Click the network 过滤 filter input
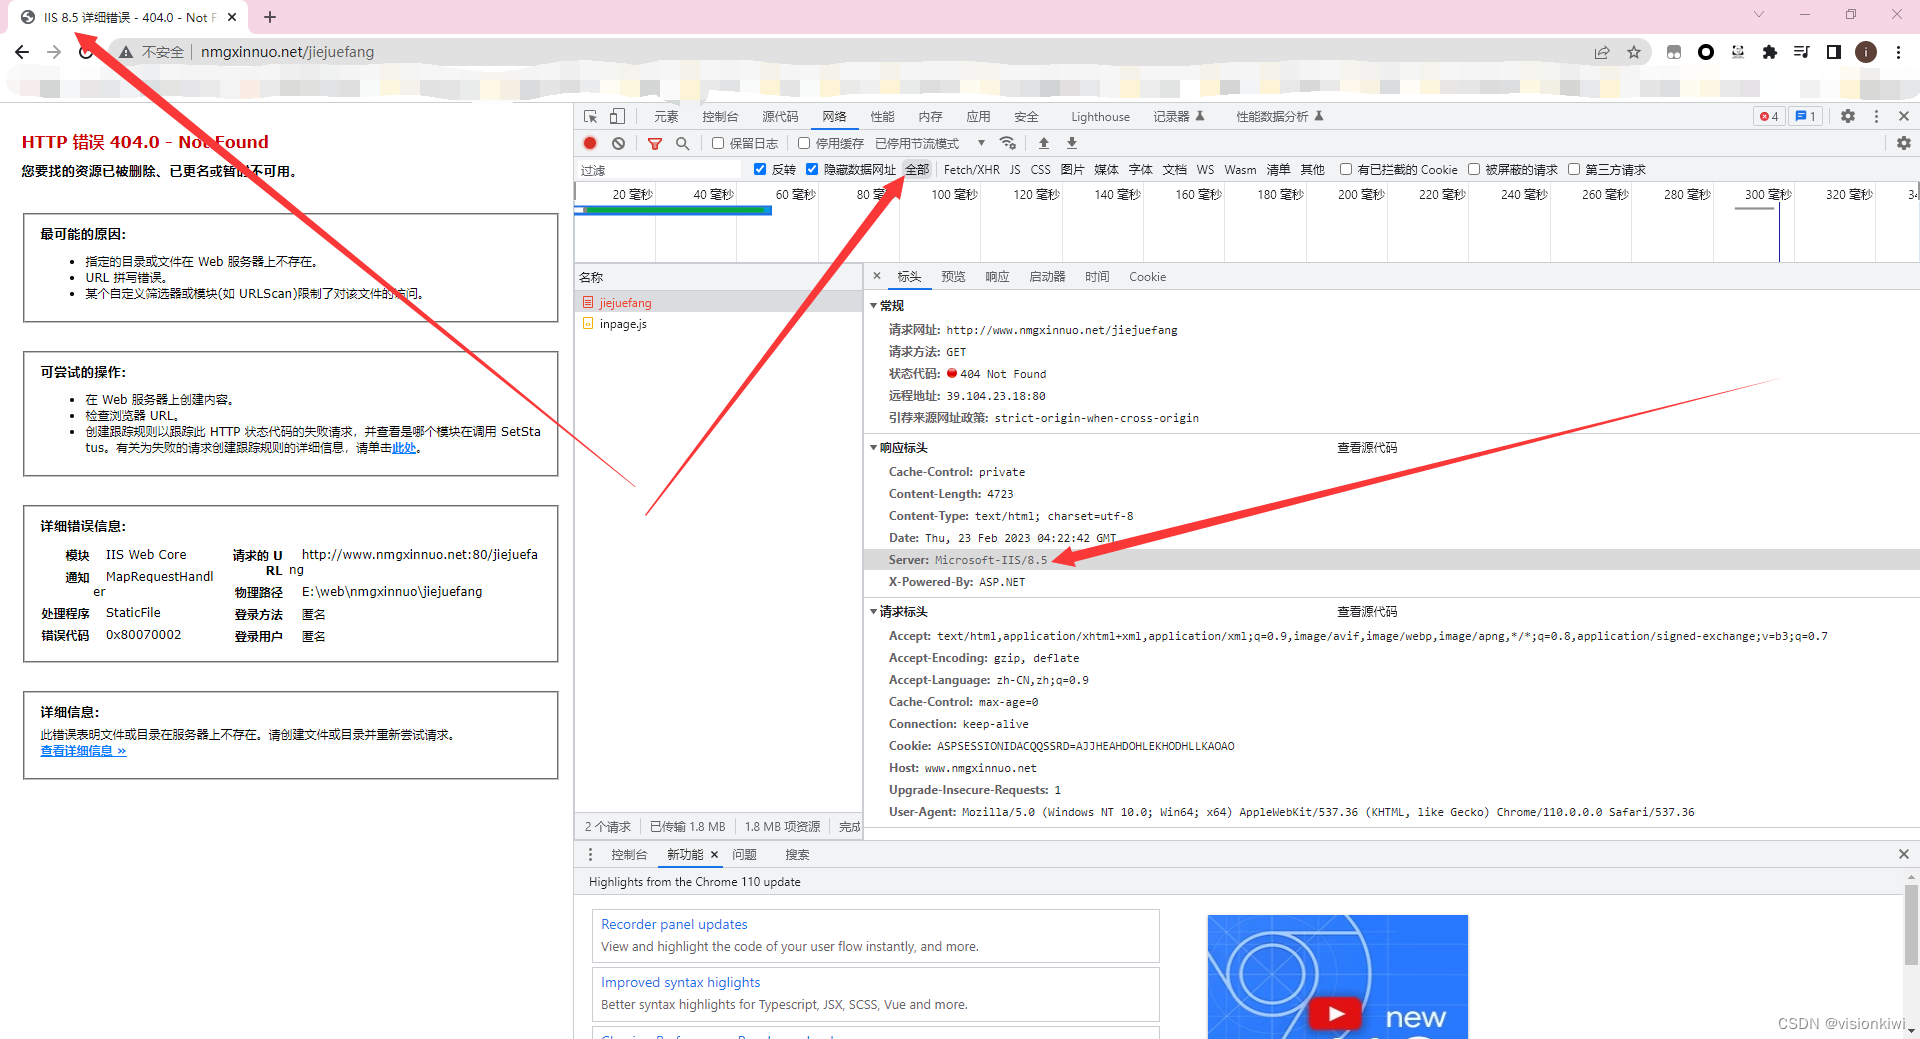1920x1039 pixels. (660, 170)
